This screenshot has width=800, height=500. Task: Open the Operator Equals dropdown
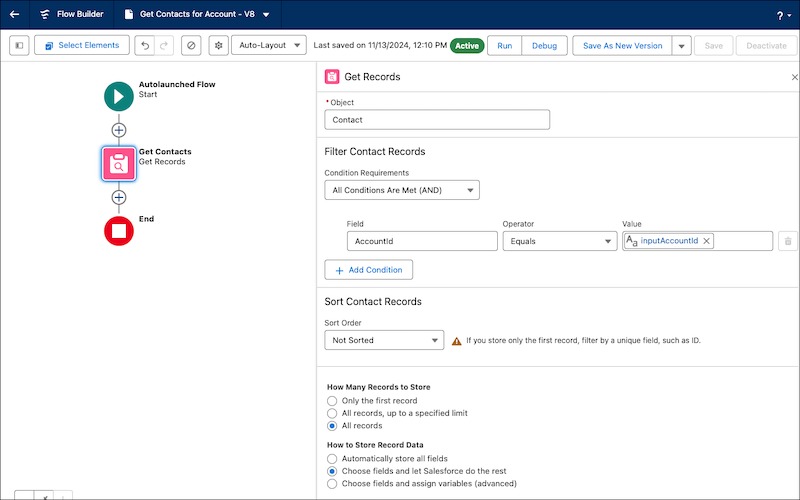click(560, 241)
